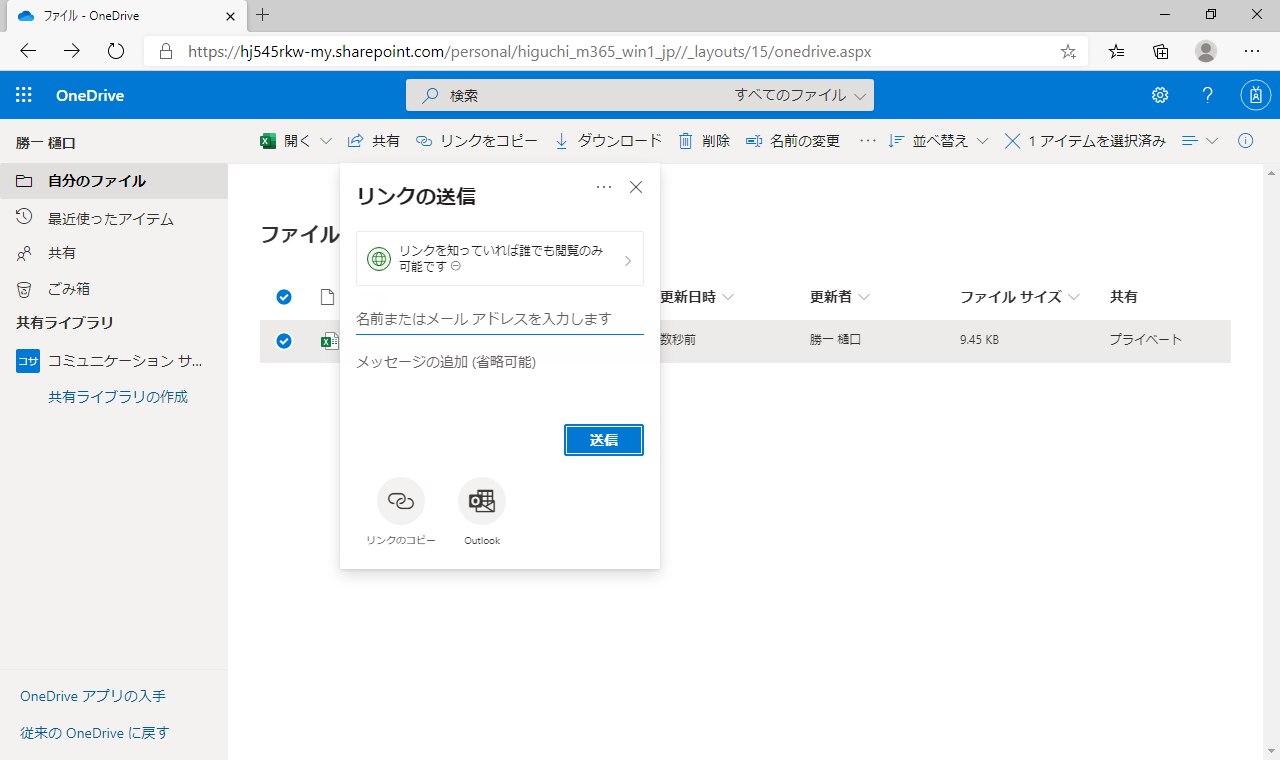Viewport: 1280px width, 760px height.
Task: Open more options ellipsis in Send link dialog
Action: pos(604,187)
